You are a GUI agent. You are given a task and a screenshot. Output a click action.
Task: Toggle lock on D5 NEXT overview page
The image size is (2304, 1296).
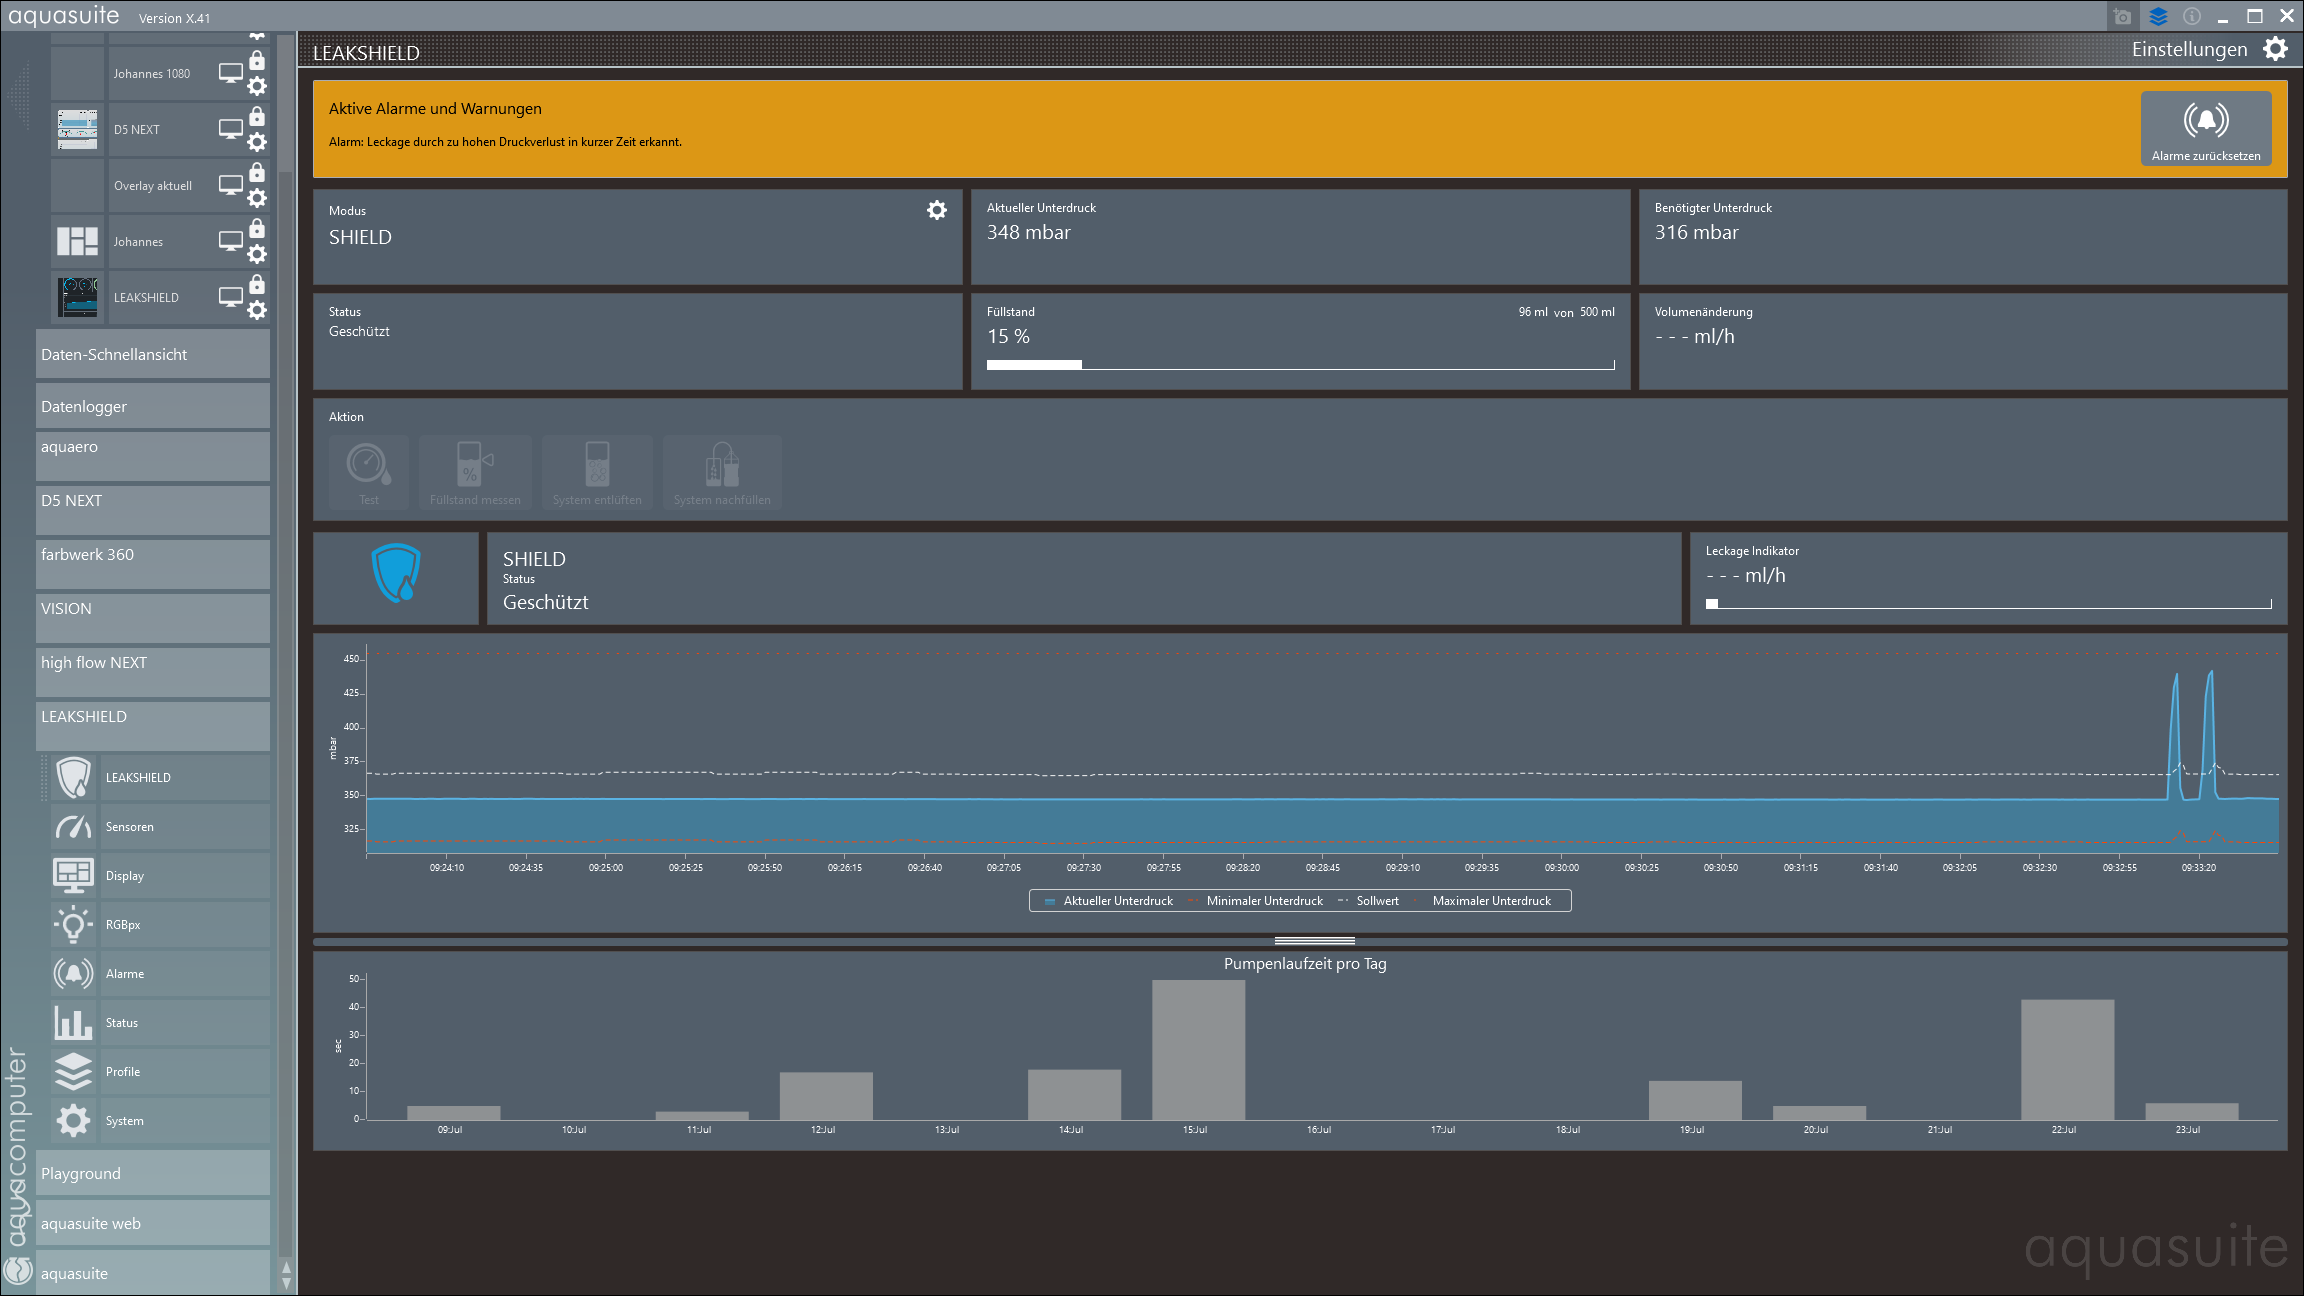click(x=257, y=116)
